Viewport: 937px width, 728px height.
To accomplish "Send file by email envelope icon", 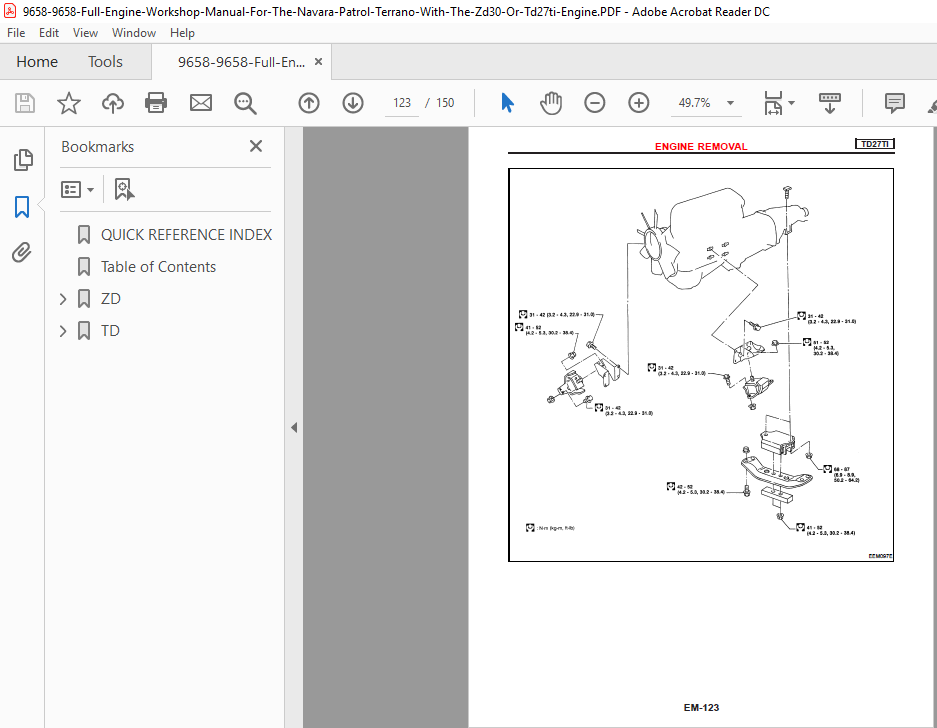I will coord(201,103).
